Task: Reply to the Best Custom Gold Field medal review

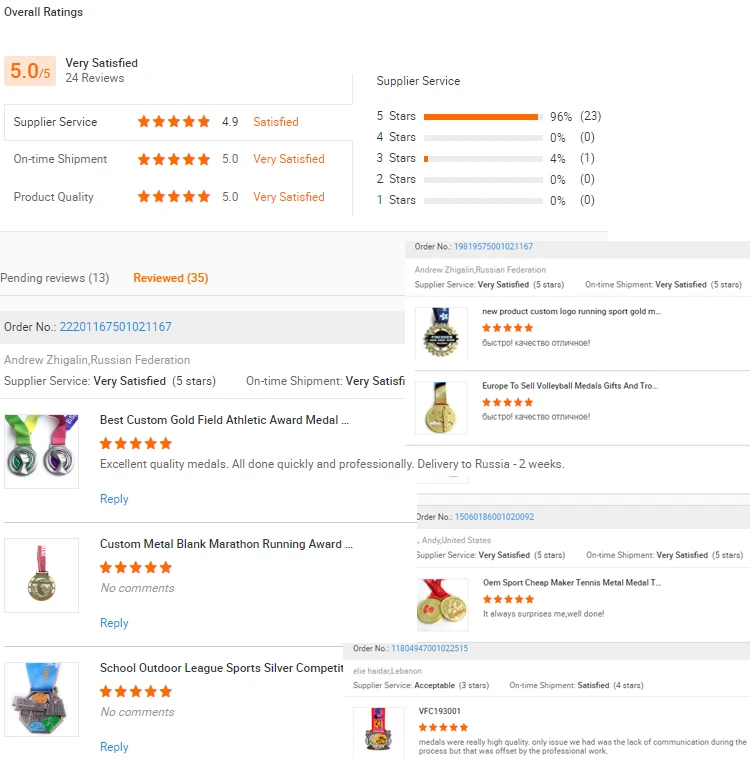Action: (114, 499)
